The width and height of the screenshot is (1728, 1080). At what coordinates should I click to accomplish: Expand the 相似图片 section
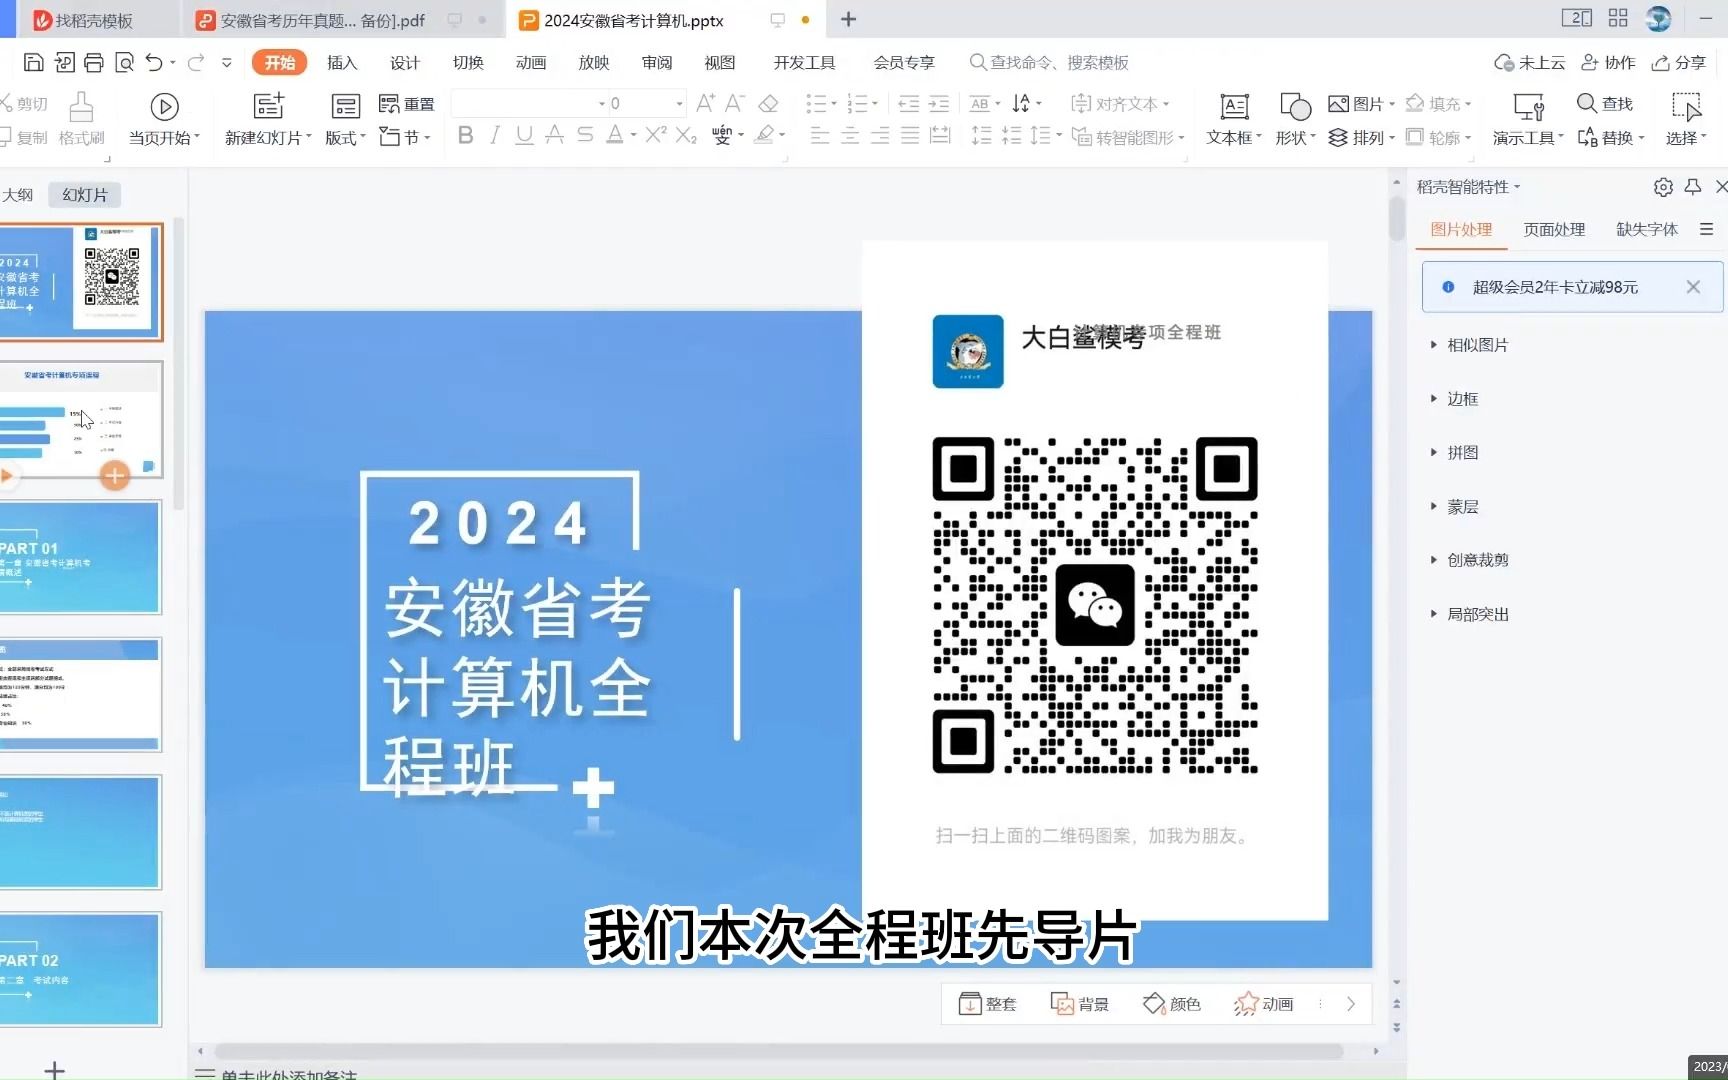[1470, 345]
